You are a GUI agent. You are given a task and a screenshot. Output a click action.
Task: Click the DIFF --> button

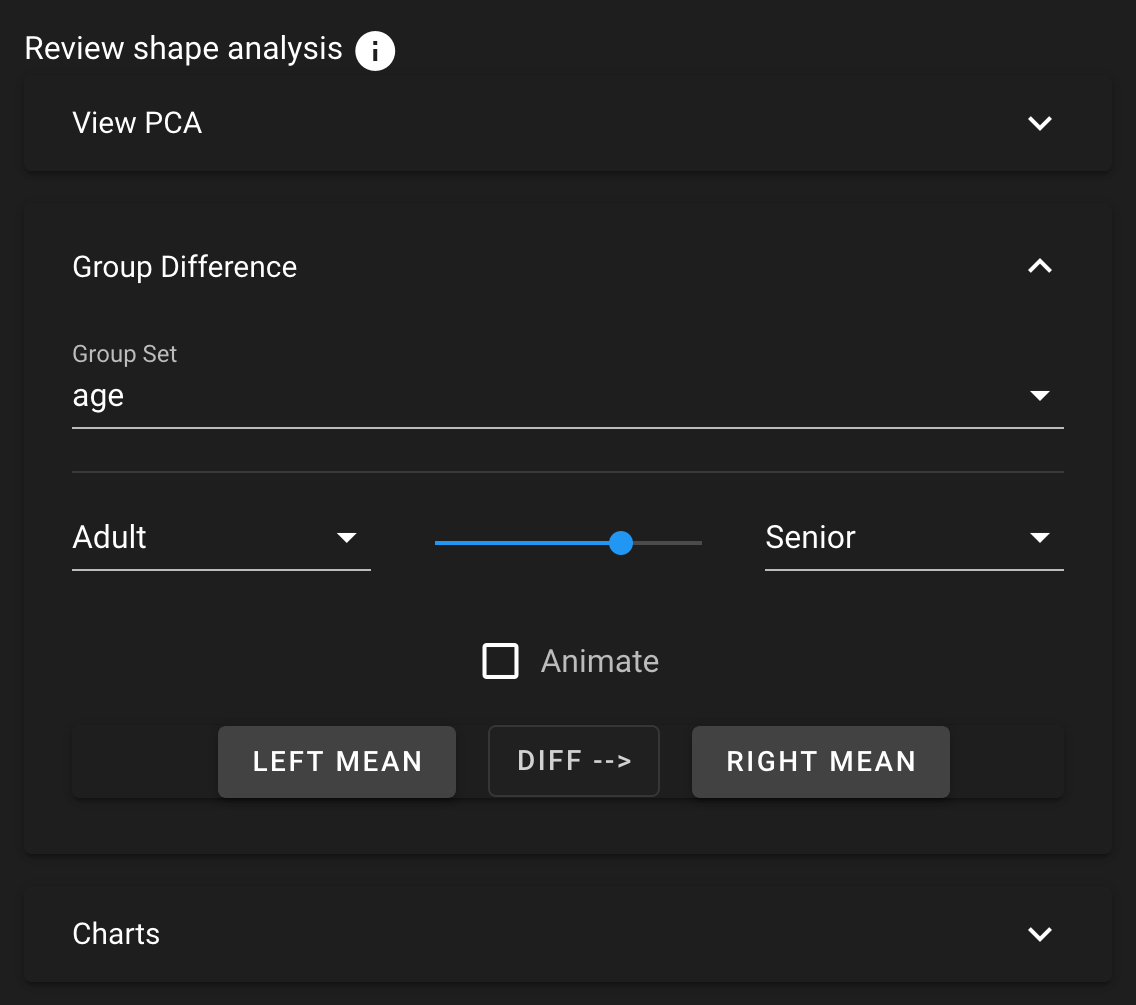point(574,761)
